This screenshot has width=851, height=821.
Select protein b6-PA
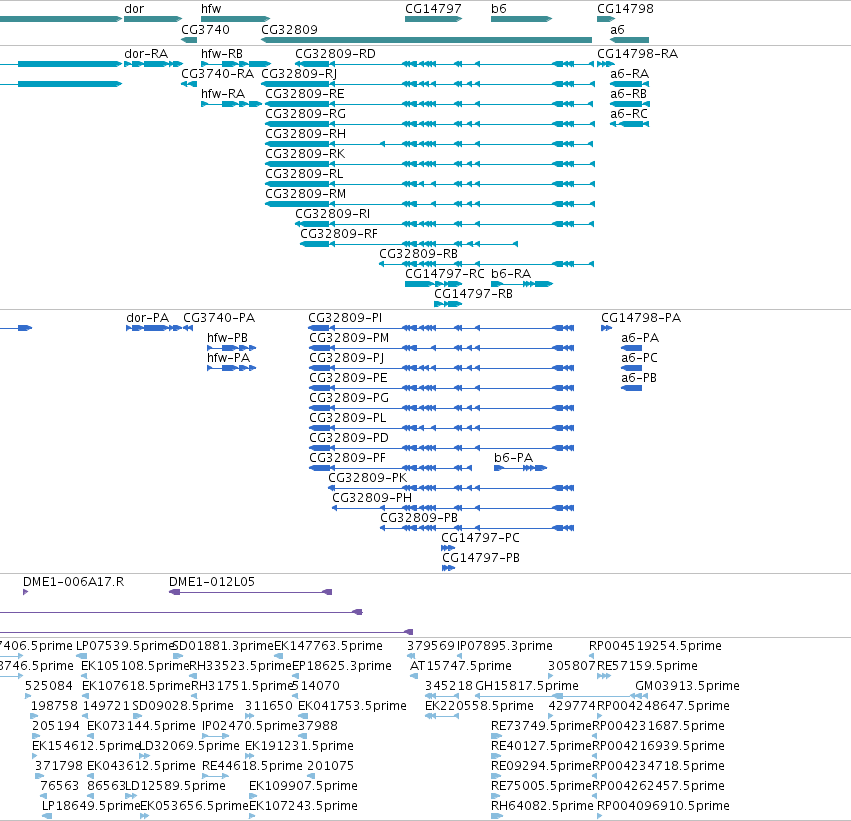513,458
